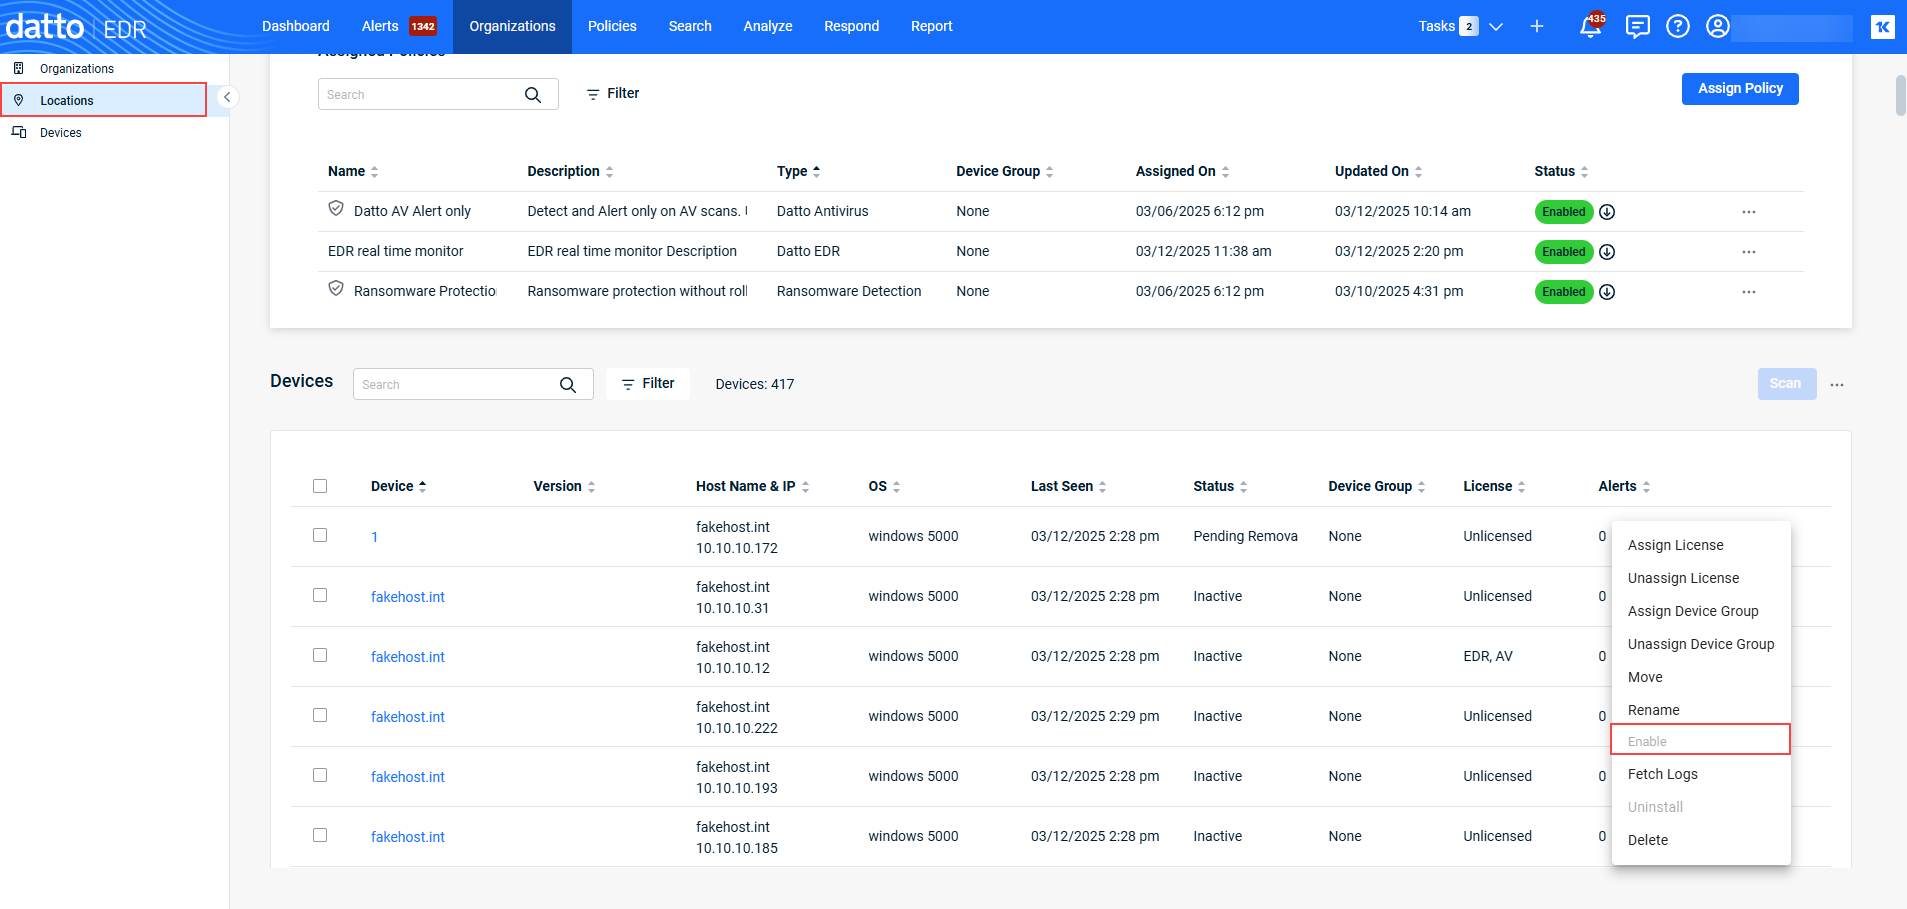Click the download icon for Datto AV Alert only

[x=1607, y=212]
